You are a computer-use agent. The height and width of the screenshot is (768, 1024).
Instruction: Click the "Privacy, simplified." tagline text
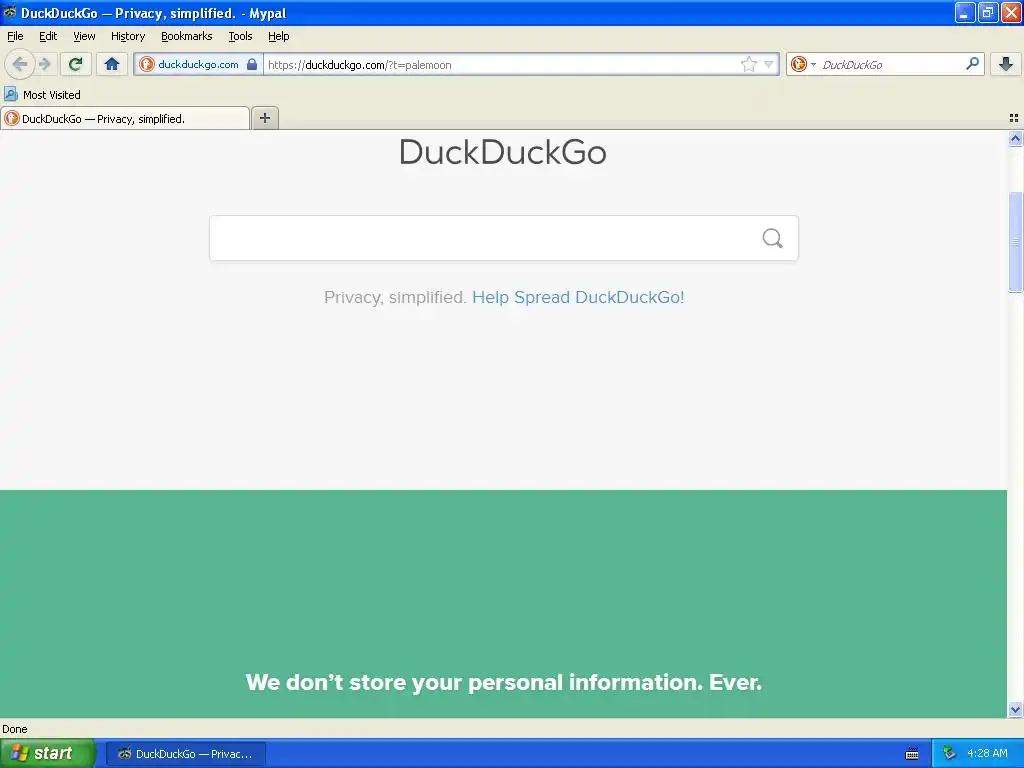click(395, 297)
